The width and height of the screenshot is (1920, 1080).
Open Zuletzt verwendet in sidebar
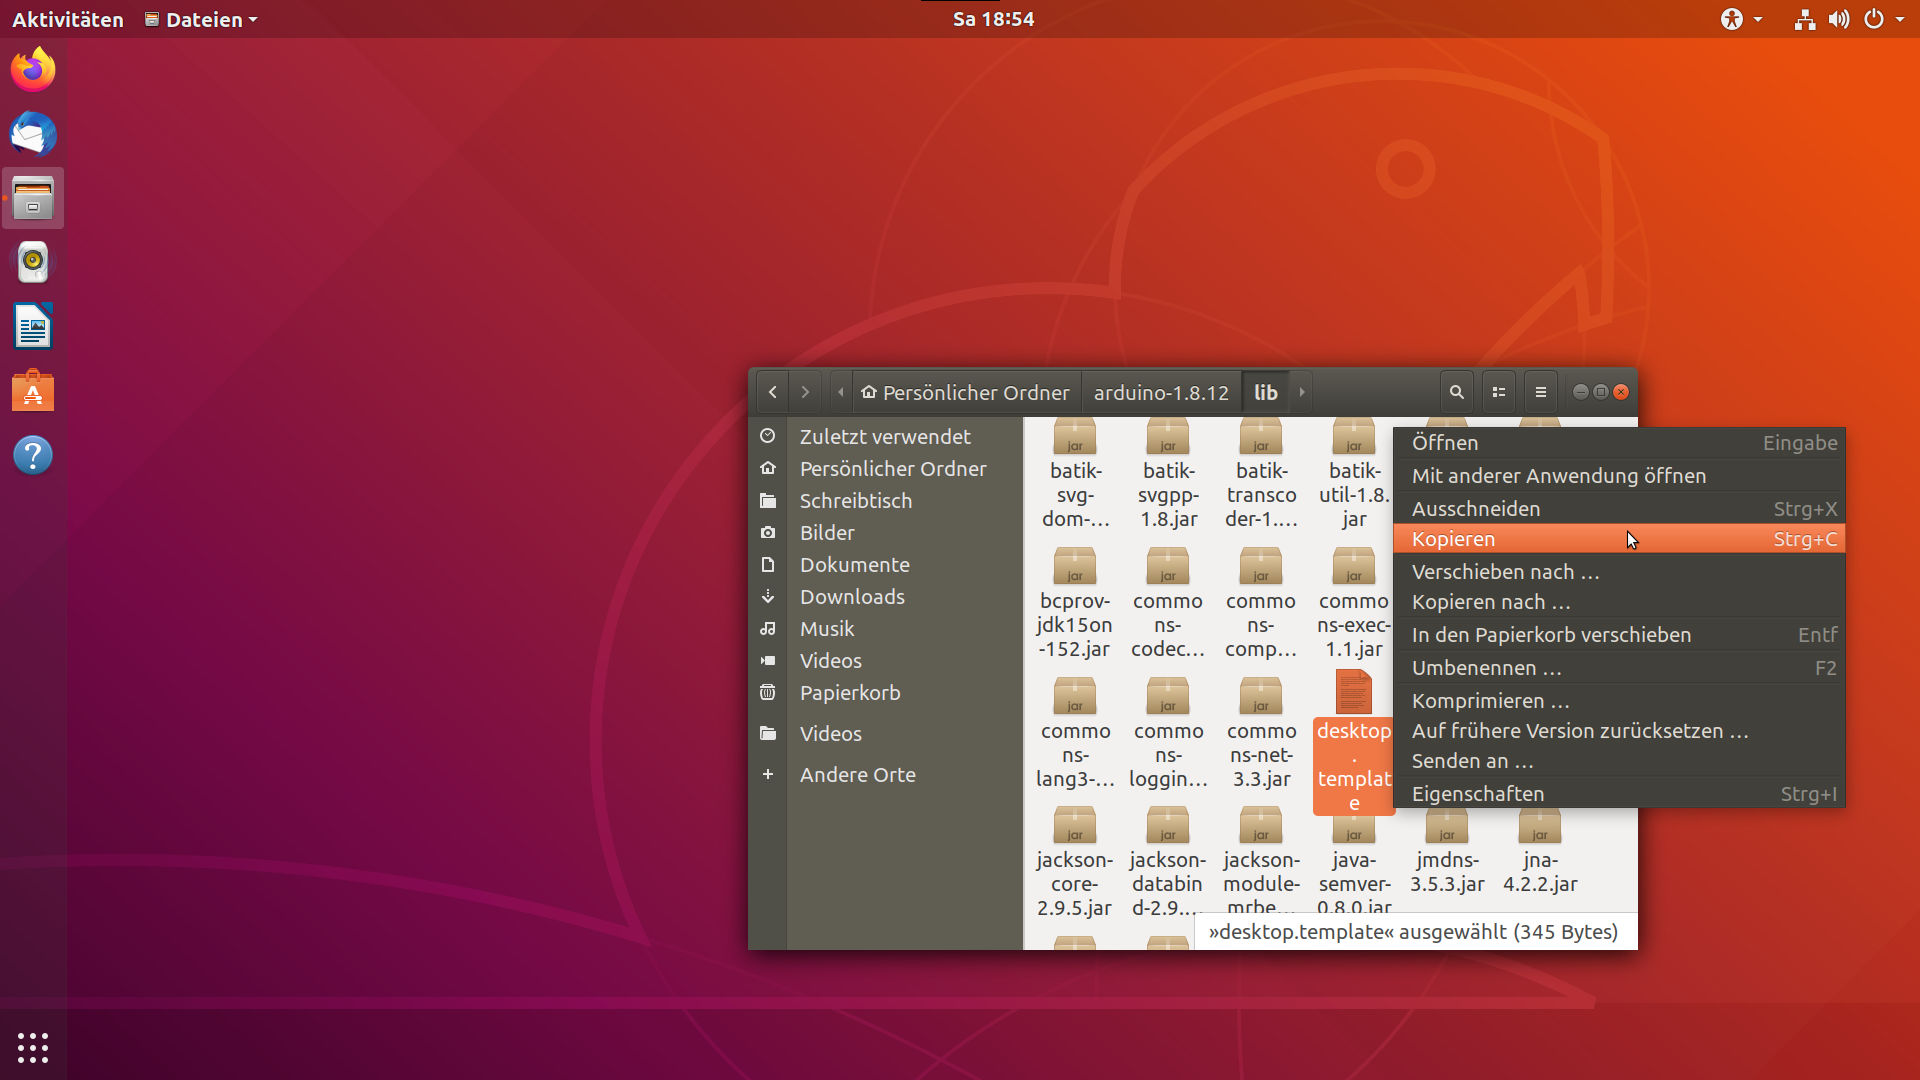tap(885, 437)
